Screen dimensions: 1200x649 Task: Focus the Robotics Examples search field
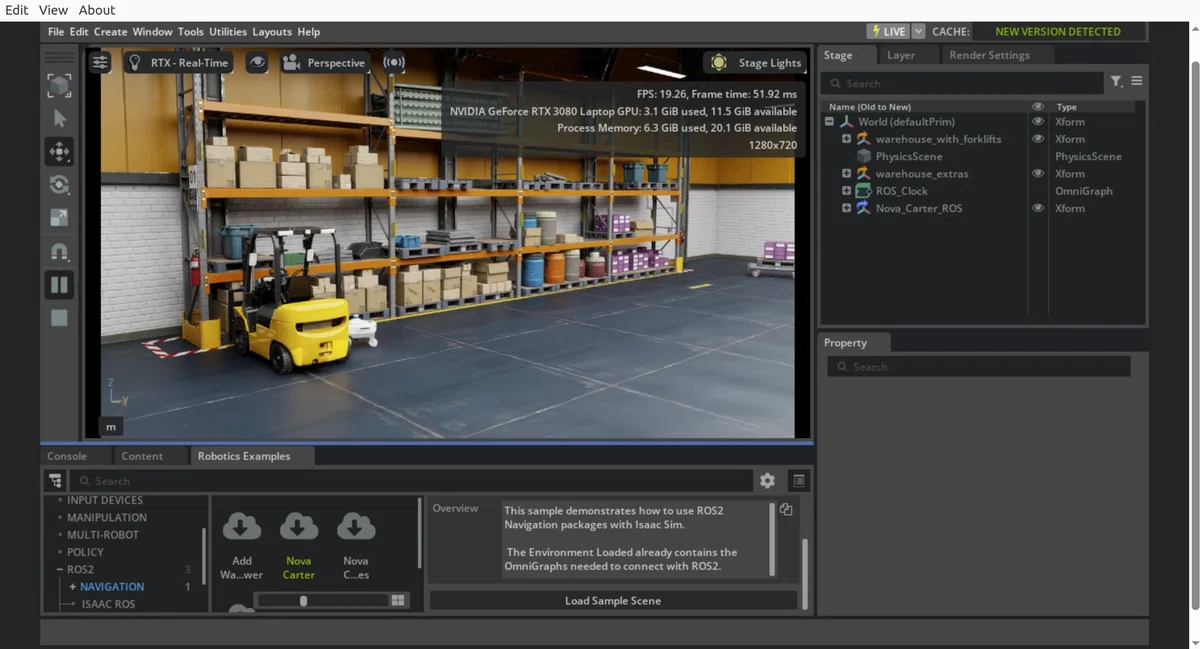410,481
